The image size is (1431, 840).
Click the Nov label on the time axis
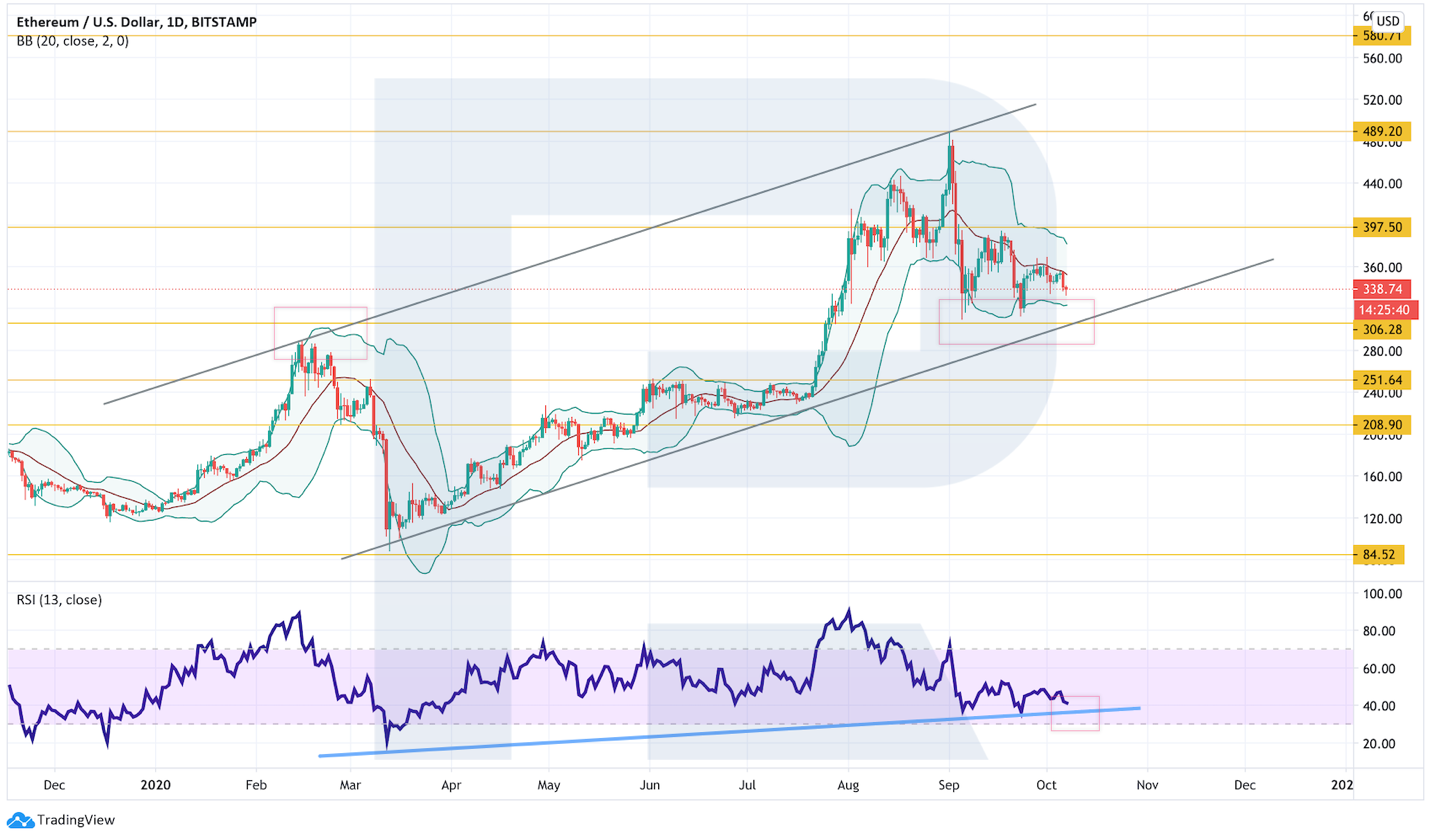(1147, 785)
